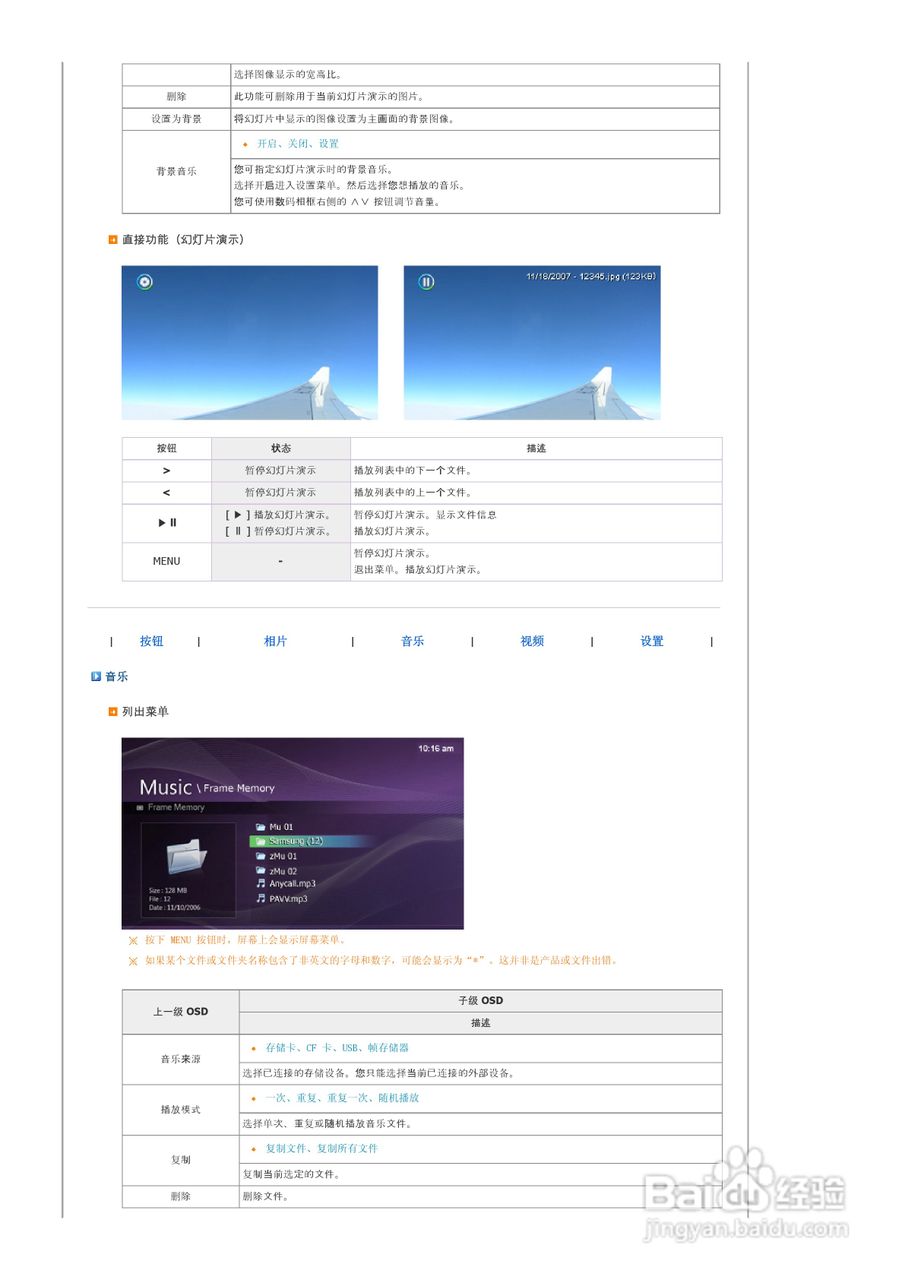
Task: Expand the zMu 01 folder
Action: [285, 856]
